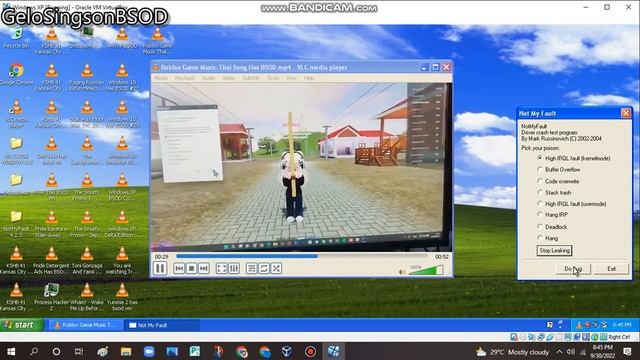This screenshot has width=640, height=360.
Task: Select the Code overwrite option
Action: point(558,181)
